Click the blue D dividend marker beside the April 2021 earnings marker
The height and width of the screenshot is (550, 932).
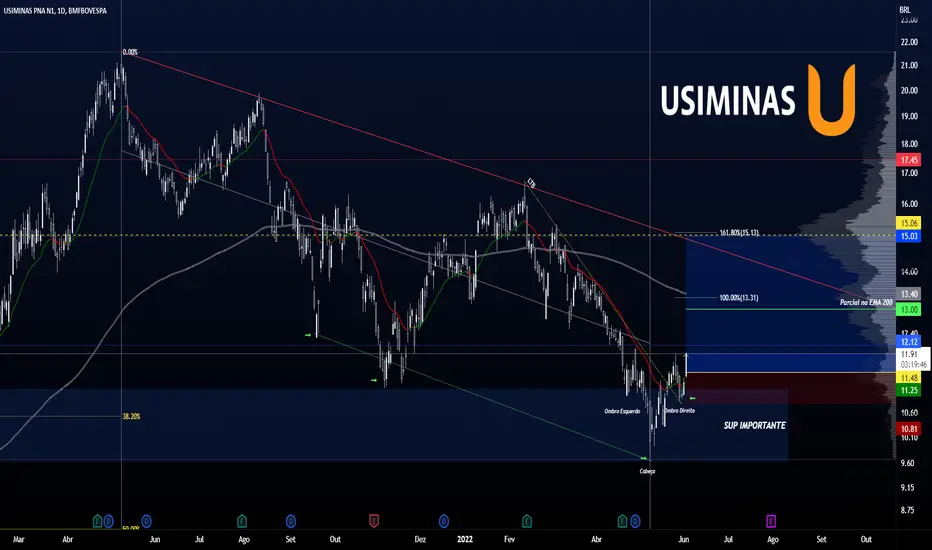coord(108,521)
